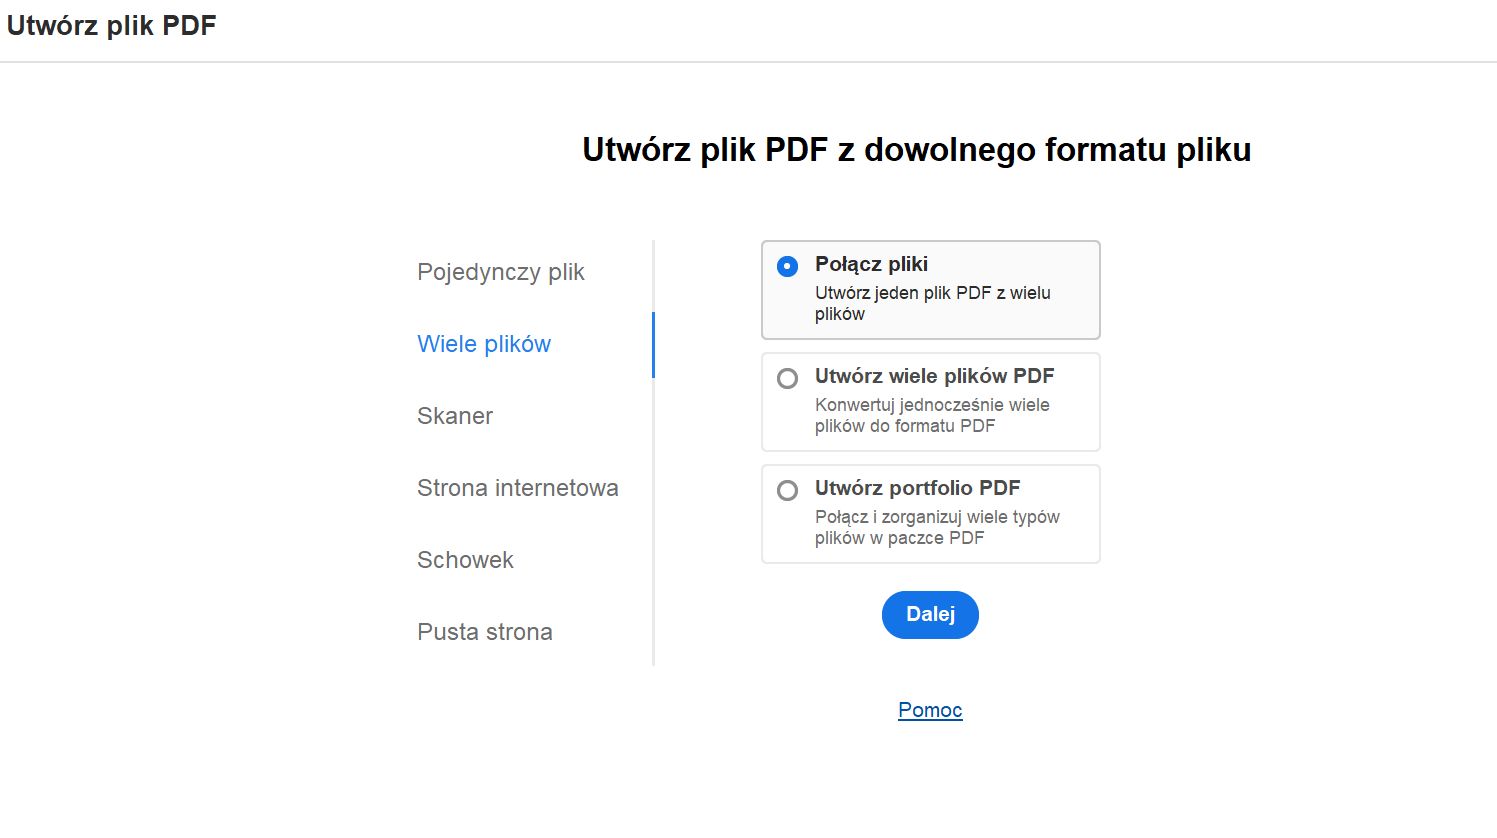Open the Skaner creation option
The image size is (1497, 838).
[x=454, y=416]
